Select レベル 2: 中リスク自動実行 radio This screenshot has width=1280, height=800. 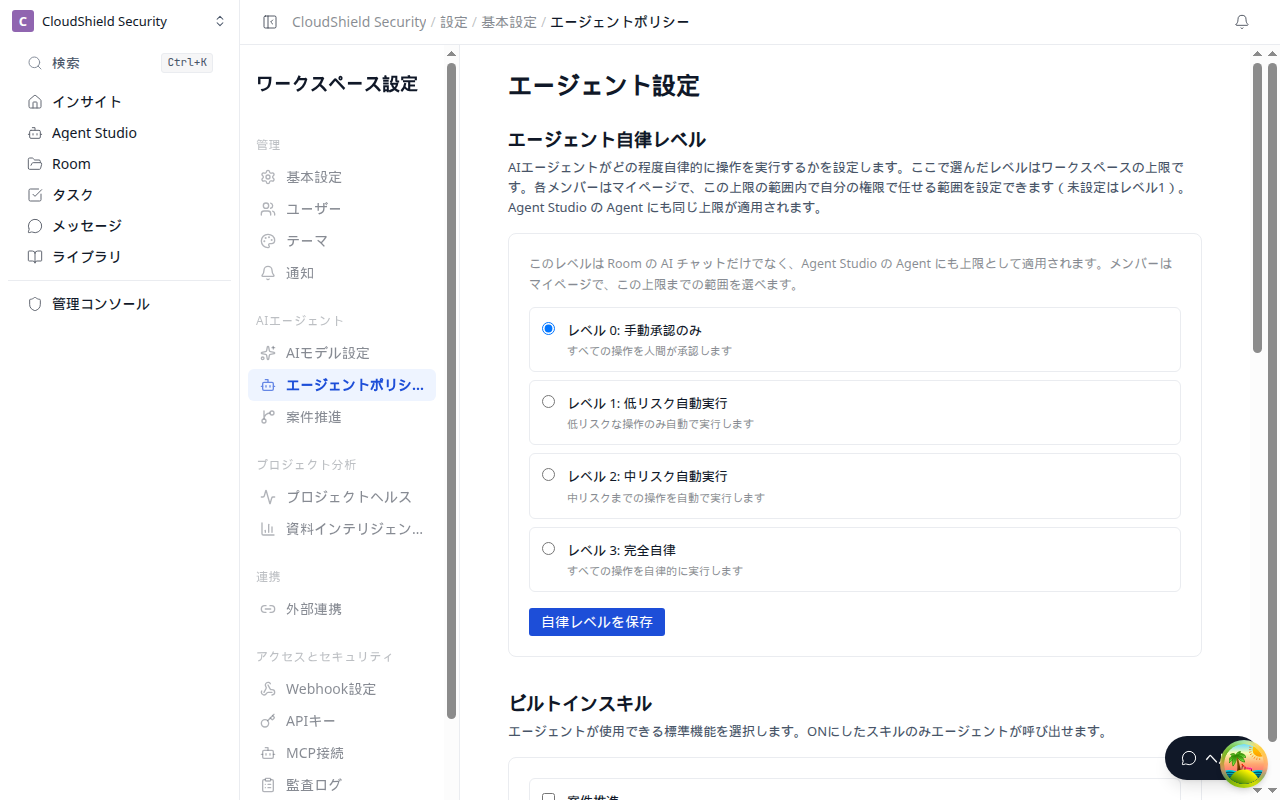point(548,475)
